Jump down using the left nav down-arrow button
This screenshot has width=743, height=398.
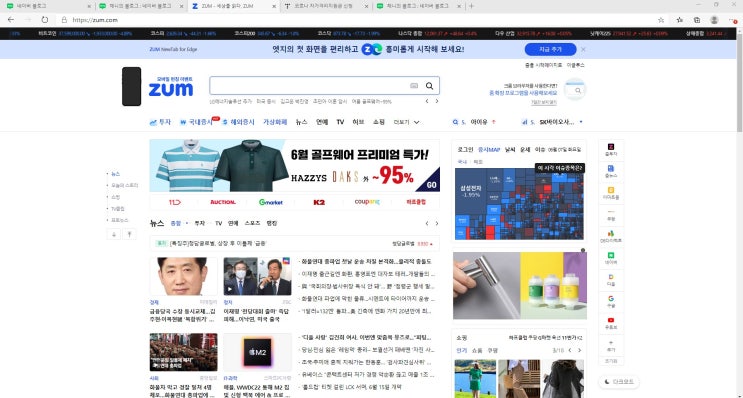point(114,234)
